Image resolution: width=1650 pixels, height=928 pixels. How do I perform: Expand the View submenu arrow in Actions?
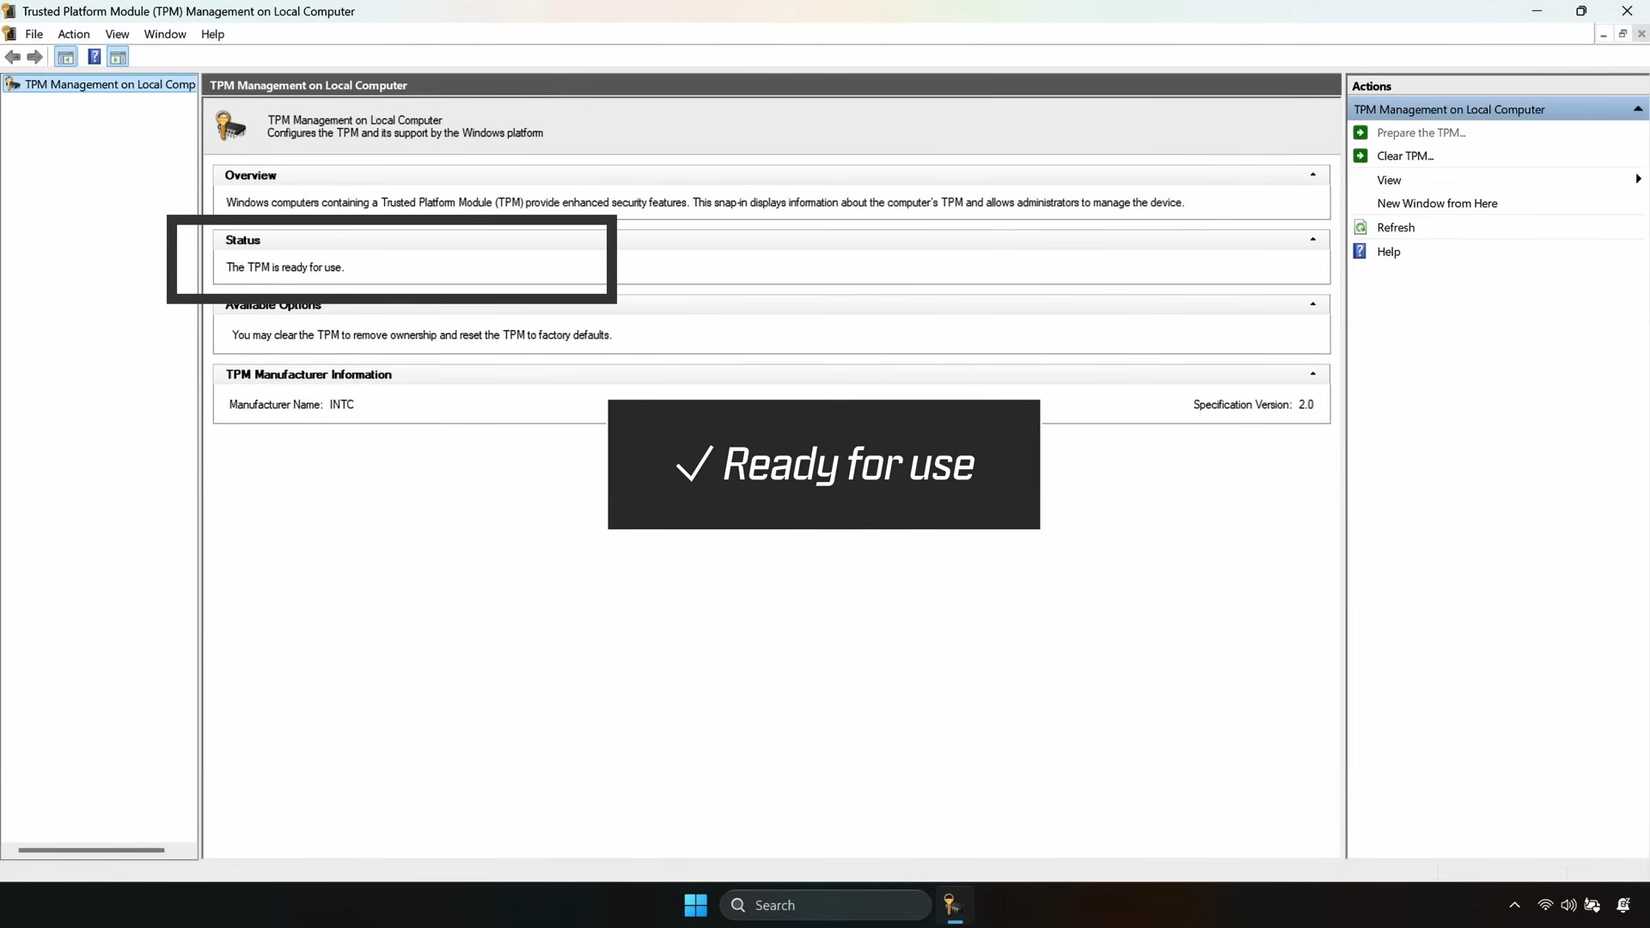tap(1637, 179)
